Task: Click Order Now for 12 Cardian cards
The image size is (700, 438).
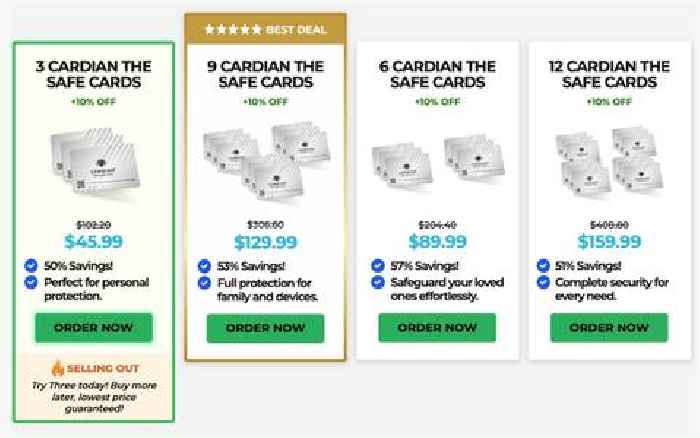Action: click(609, 328)
